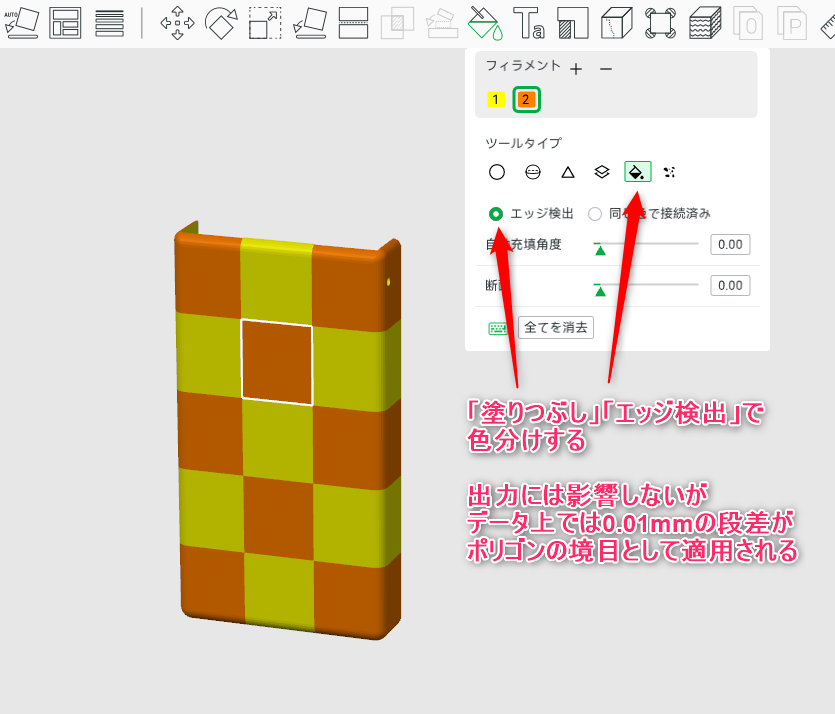Image resolution: width=835 pixels, height=714 pixels.
Task: Activate the Lay on face tool
Action: [309, 23]
